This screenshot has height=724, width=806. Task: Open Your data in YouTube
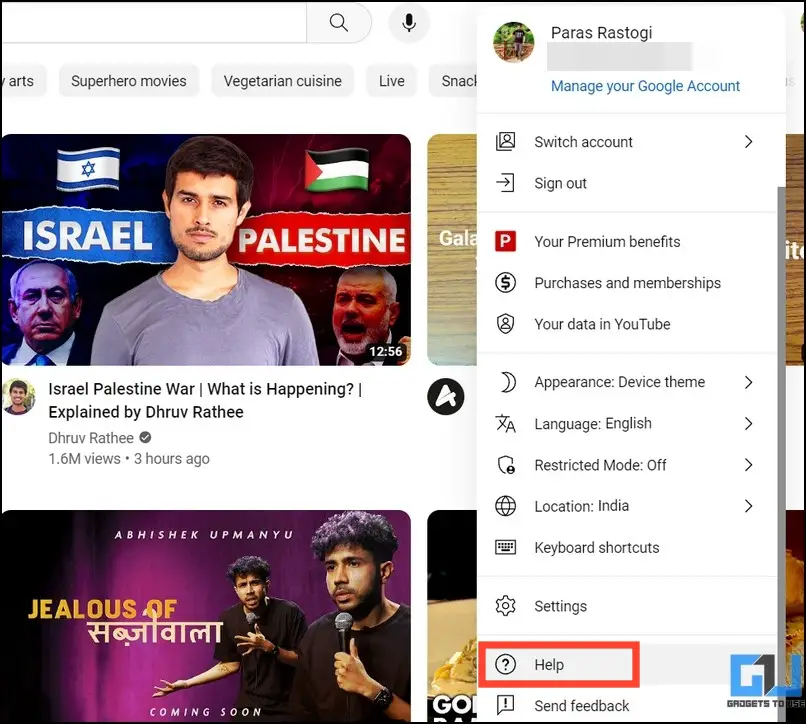627,324
